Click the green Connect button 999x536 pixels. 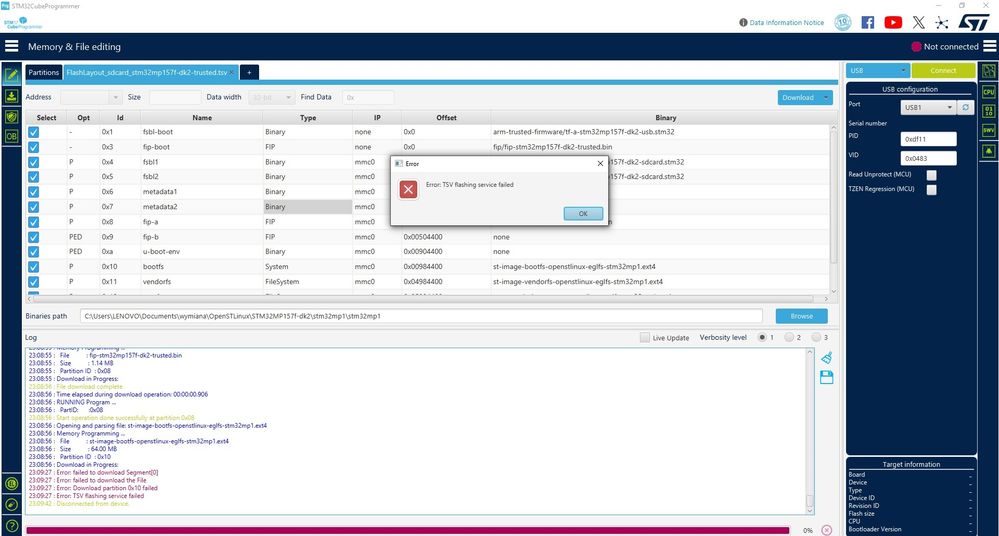click(943, 70)
